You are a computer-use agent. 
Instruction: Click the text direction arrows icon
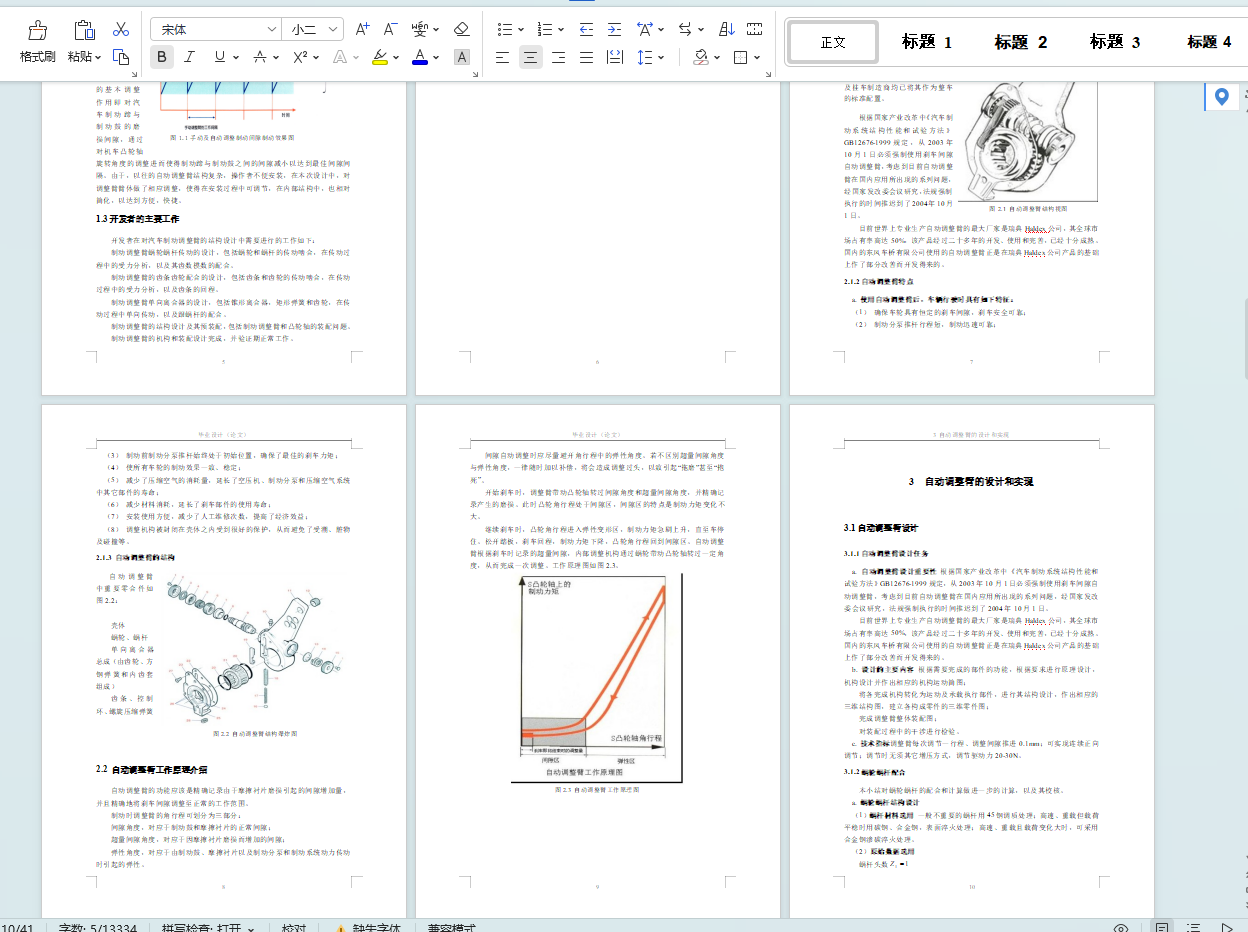(x=687, y=30)
